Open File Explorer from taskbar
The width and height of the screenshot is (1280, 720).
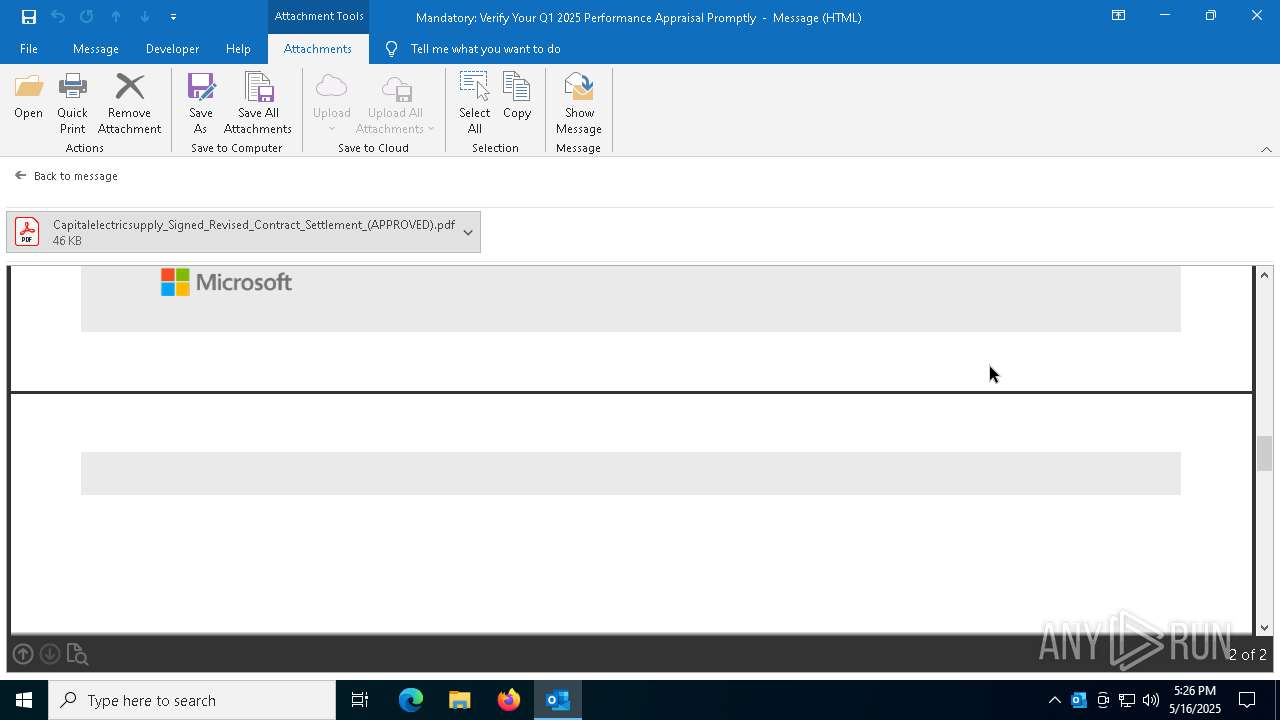(459, 700)
